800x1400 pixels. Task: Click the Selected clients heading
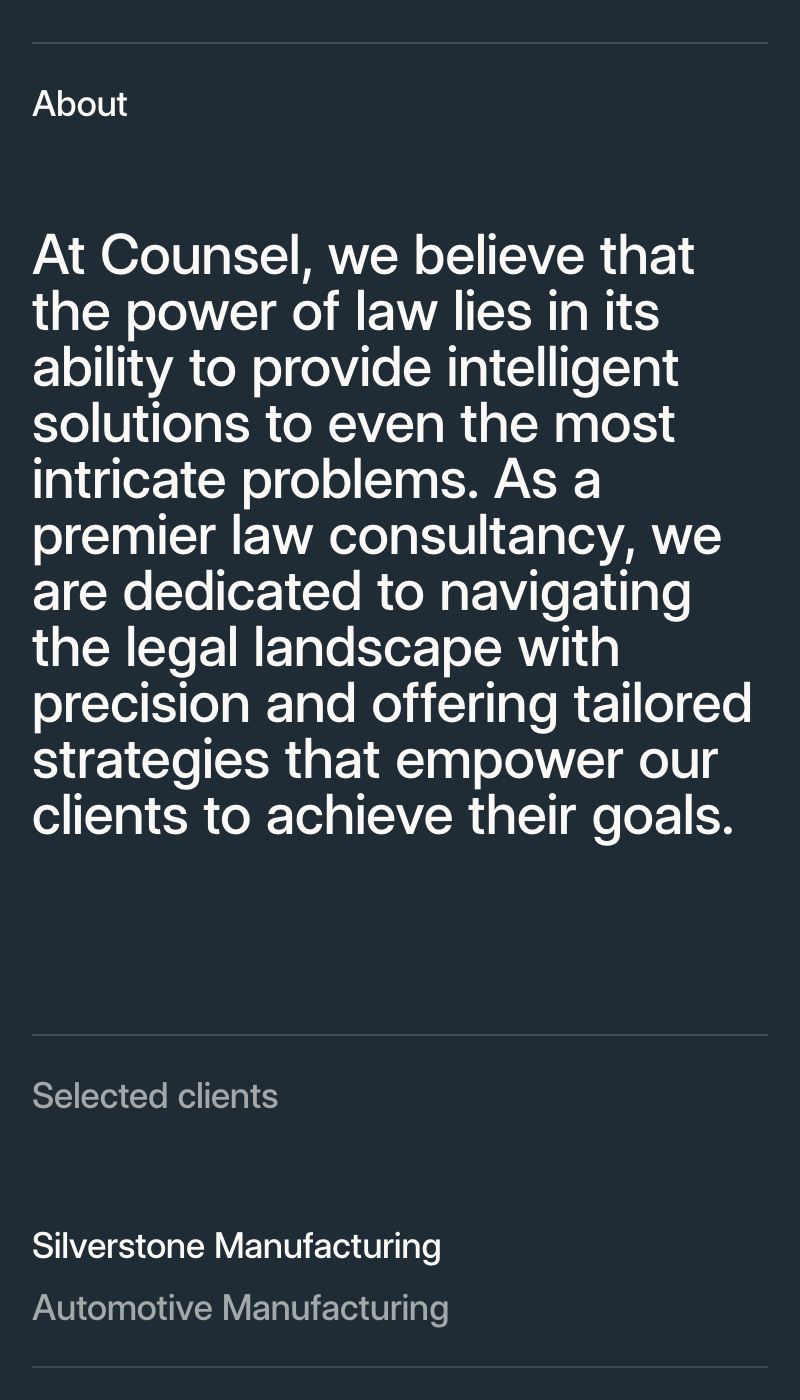tap(155, 1096)
